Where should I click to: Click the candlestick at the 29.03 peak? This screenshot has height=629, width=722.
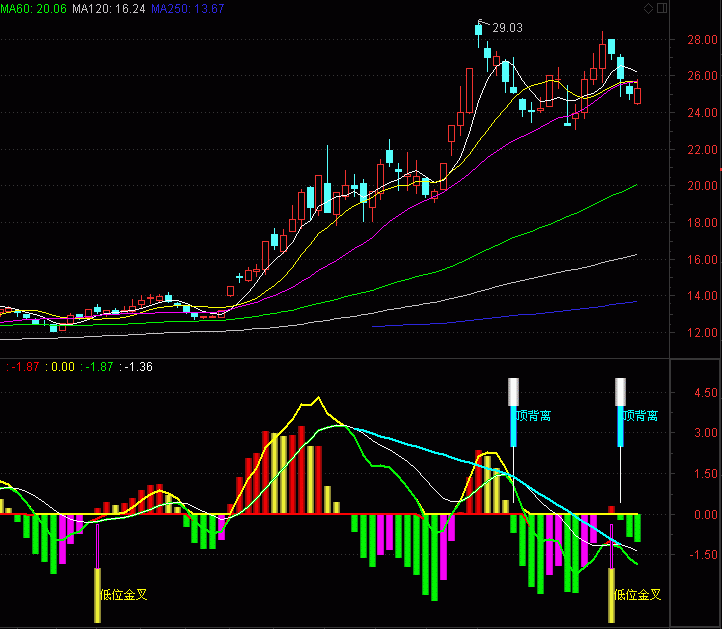pos(478,30)
